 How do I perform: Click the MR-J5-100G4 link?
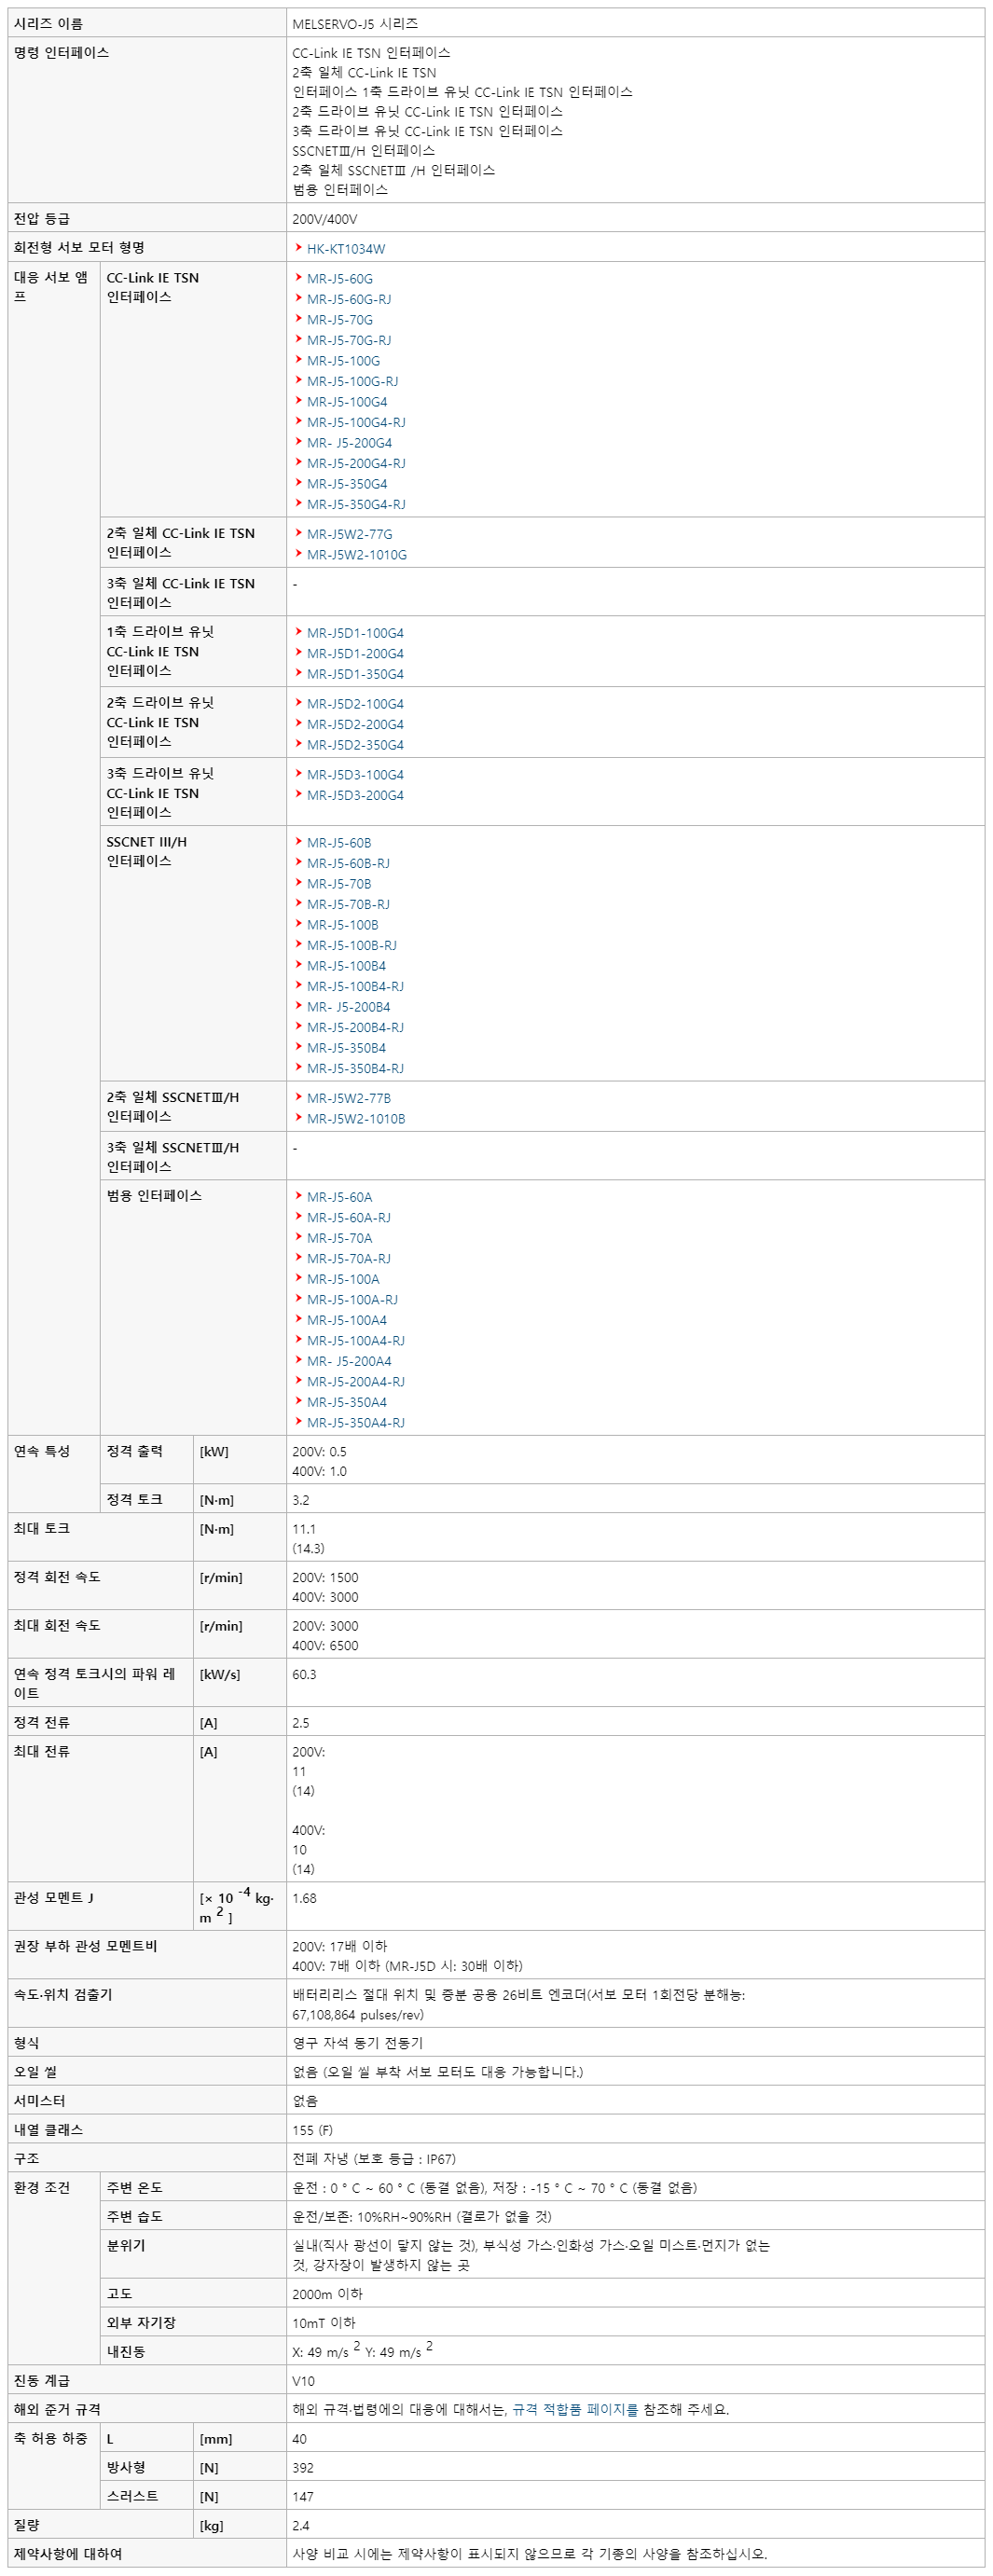pos(347,402)
